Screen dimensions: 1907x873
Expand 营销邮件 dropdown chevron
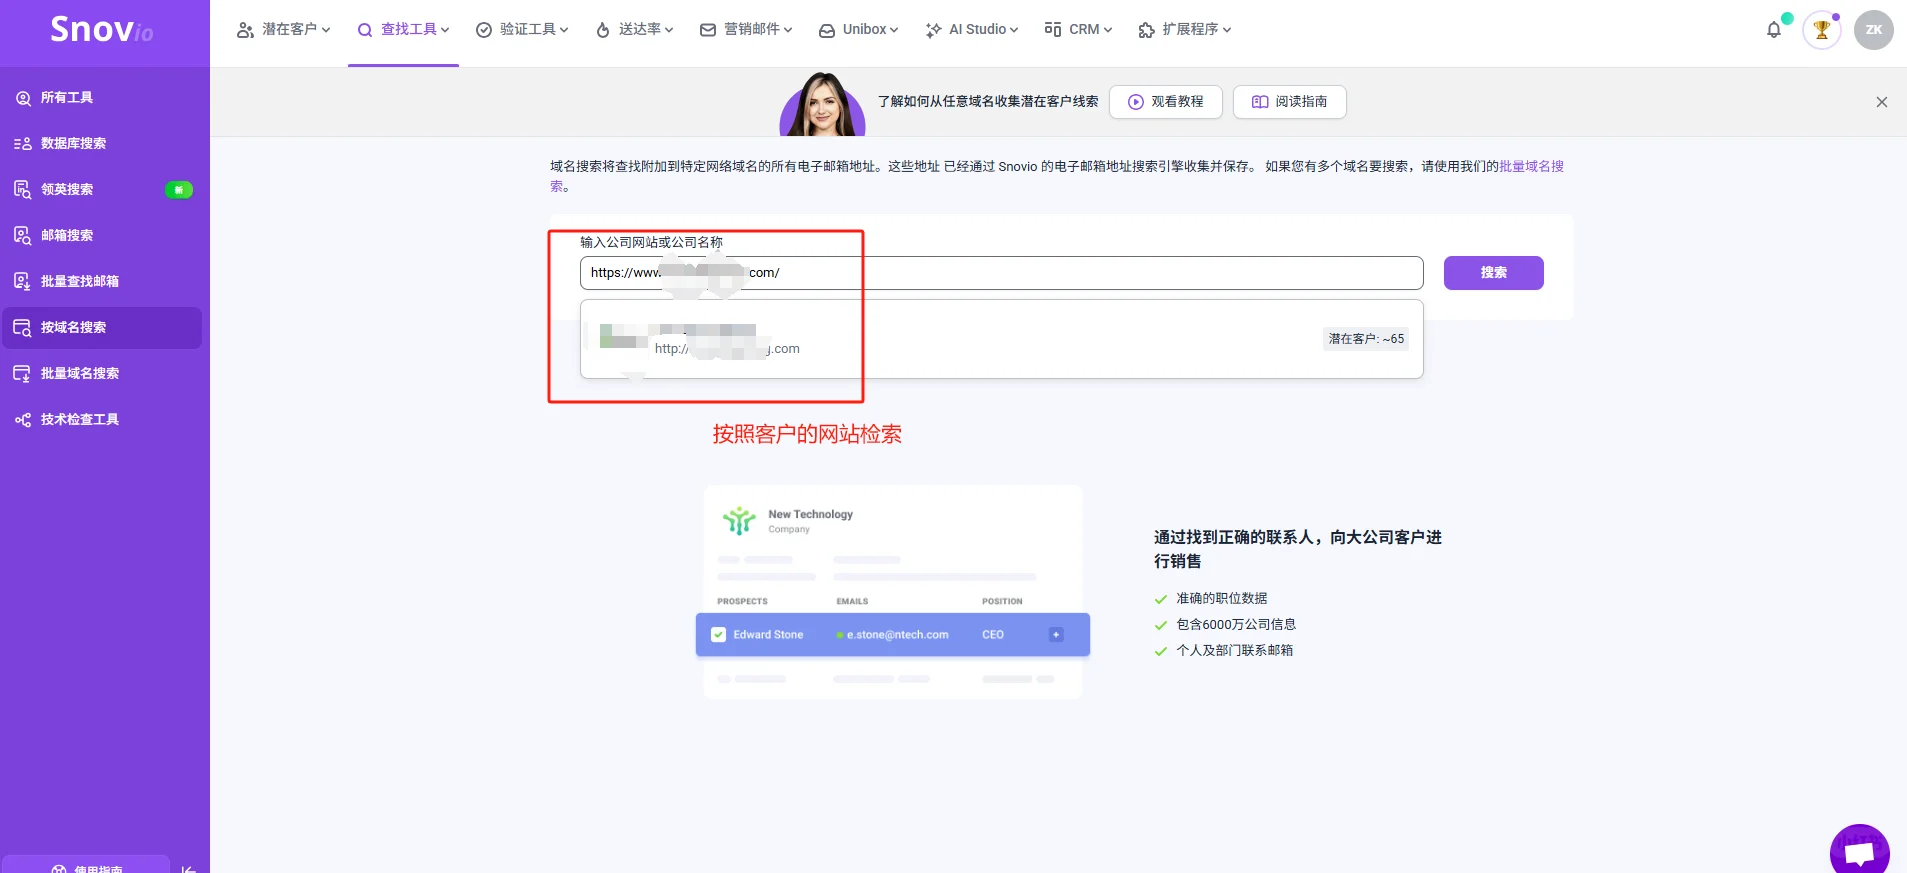tap(788, 30)
